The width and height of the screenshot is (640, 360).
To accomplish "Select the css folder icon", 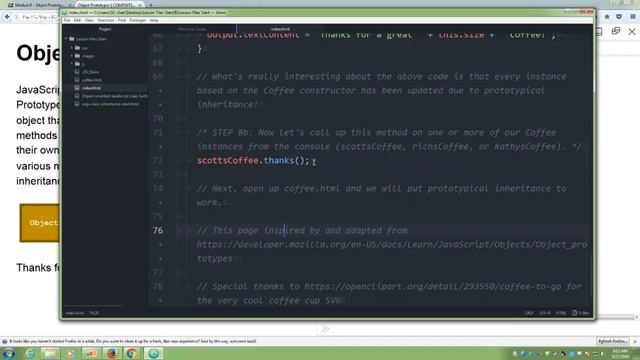I will [77, 48].
